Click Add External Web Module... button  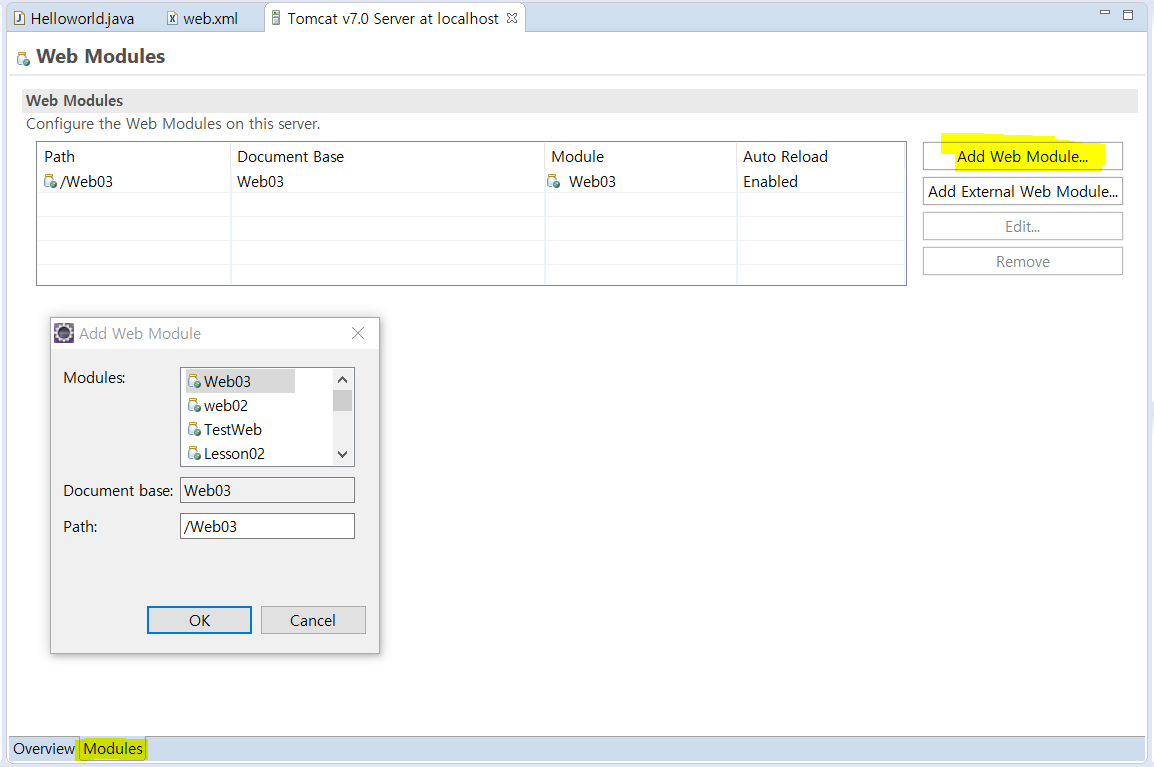[1022, 191]
